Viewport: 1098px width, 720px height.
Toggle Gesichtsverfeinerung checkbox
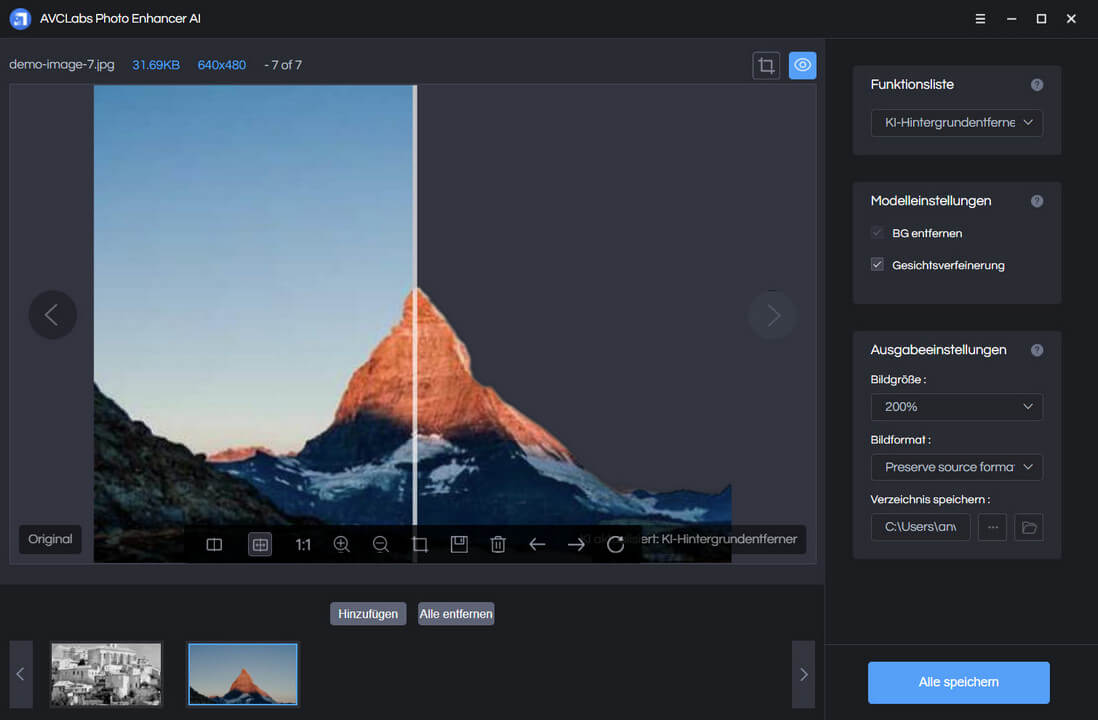coord(877,264)
